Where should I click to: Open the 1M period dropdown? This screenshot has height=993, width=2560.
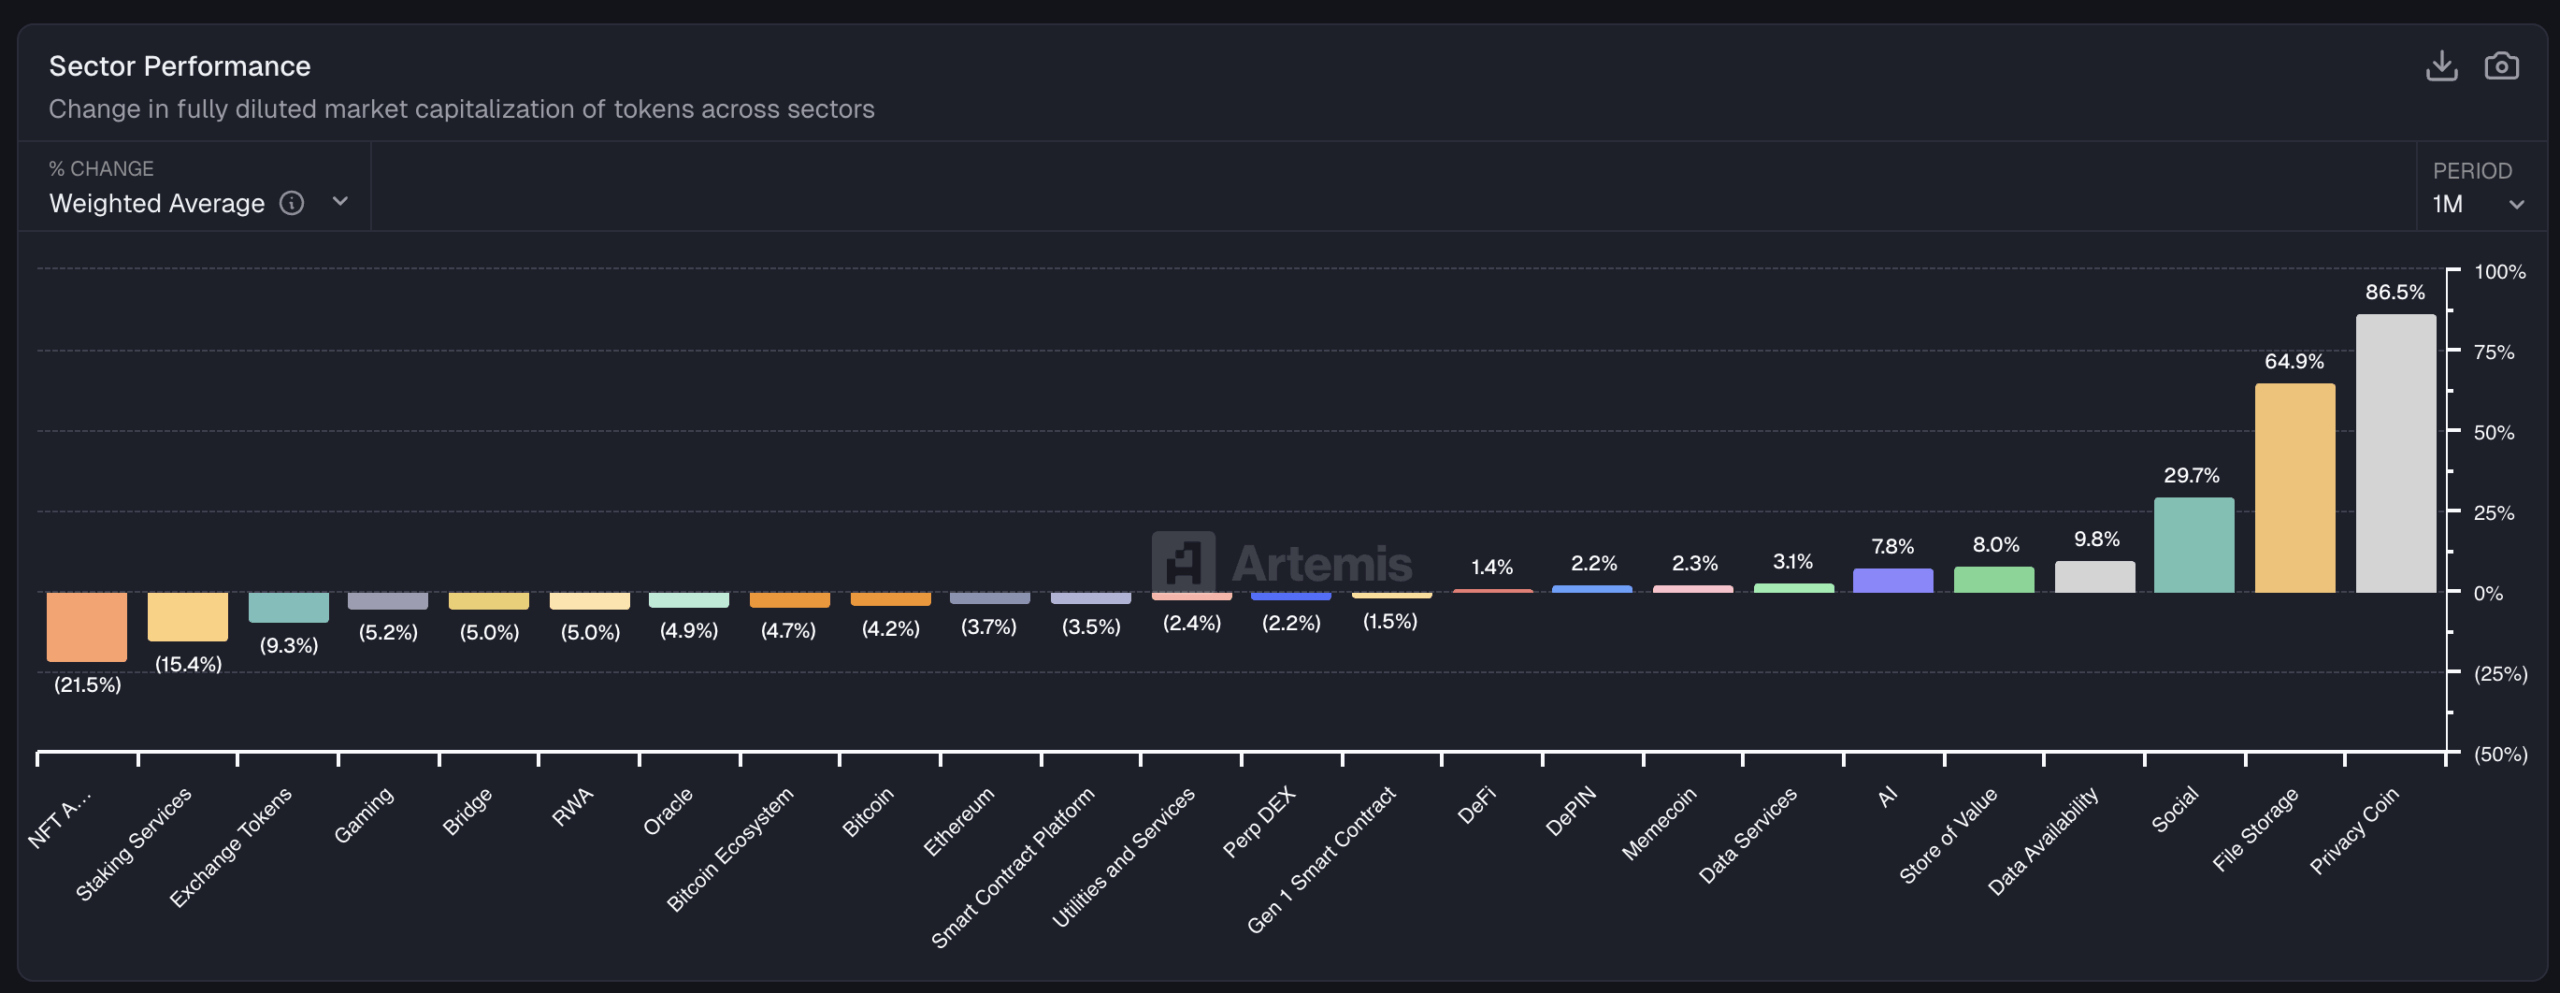[2478, 204]
